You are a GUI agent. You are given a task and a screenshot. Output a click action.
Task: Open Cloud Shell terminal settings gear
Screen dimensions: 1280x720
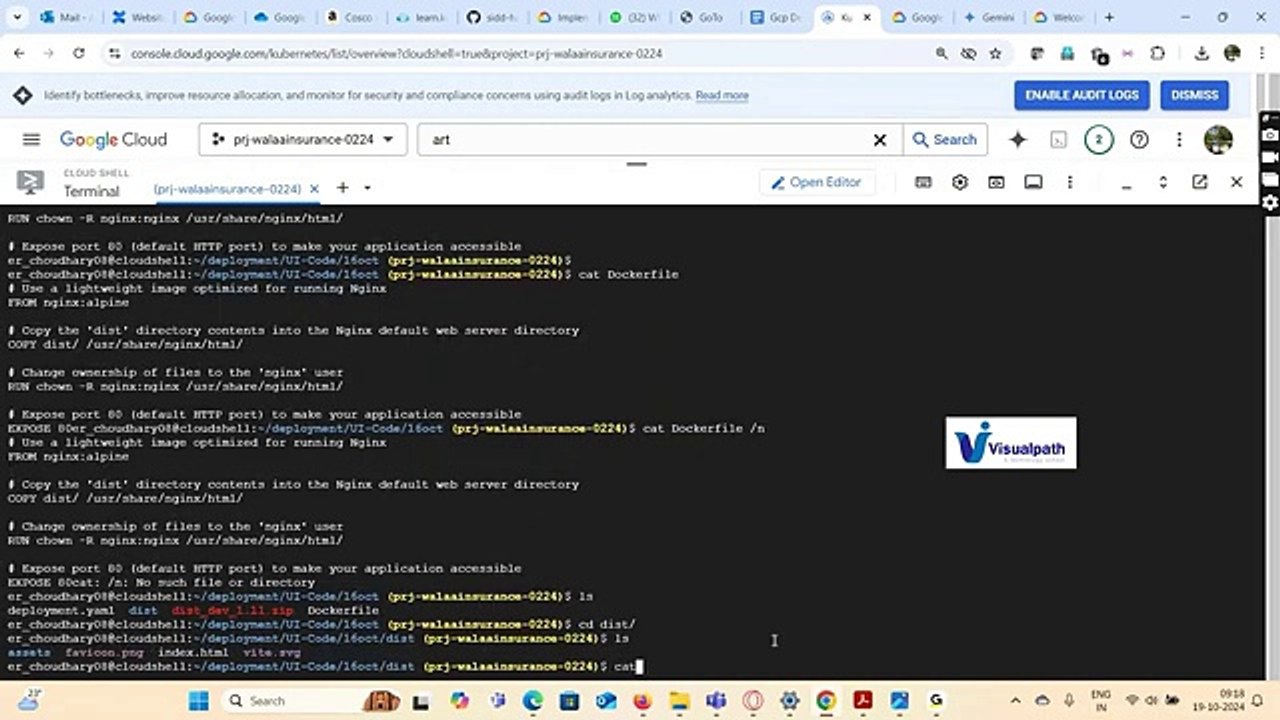[x=960, y=183]
